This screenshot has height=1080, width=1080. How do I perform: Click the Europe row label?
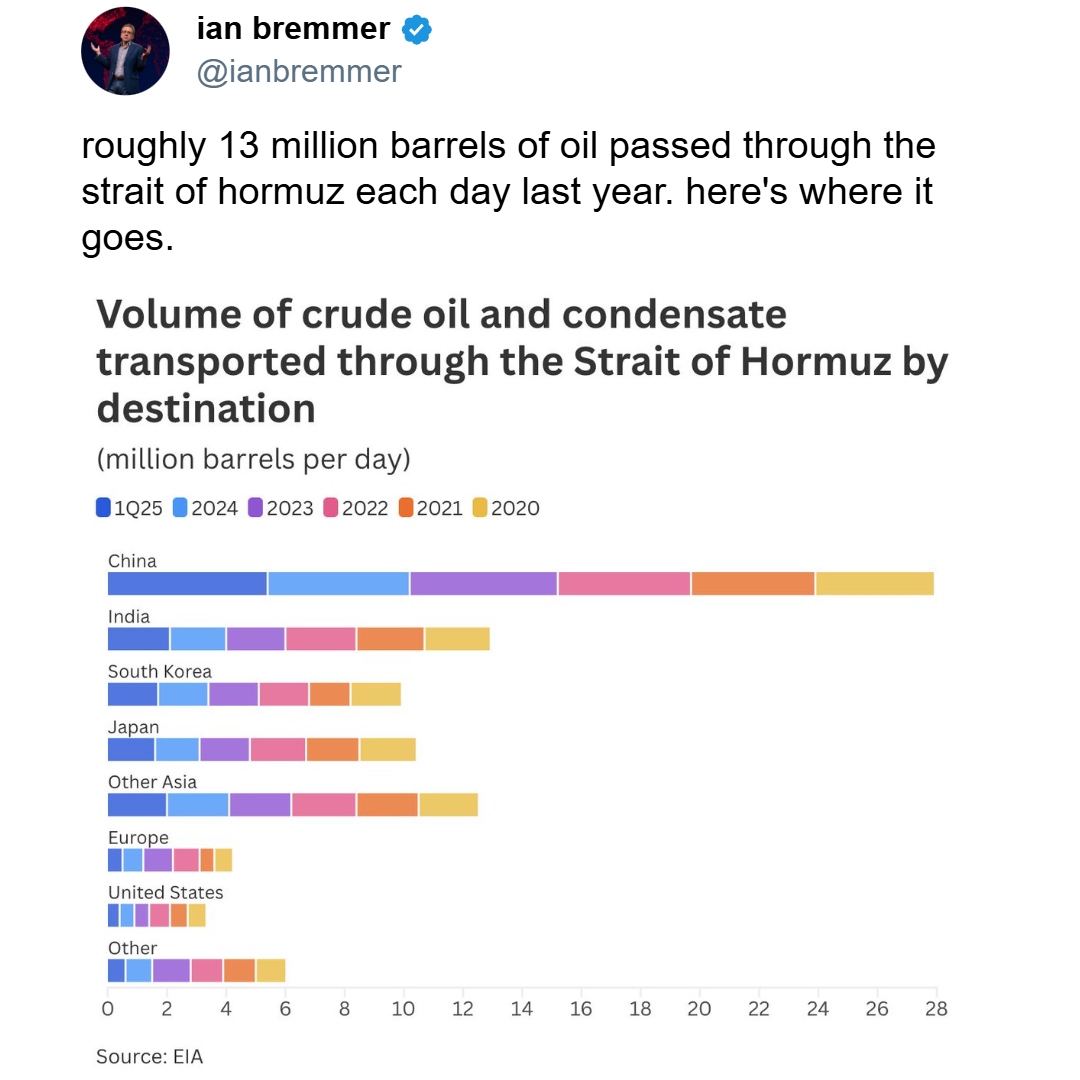[138, 838]
